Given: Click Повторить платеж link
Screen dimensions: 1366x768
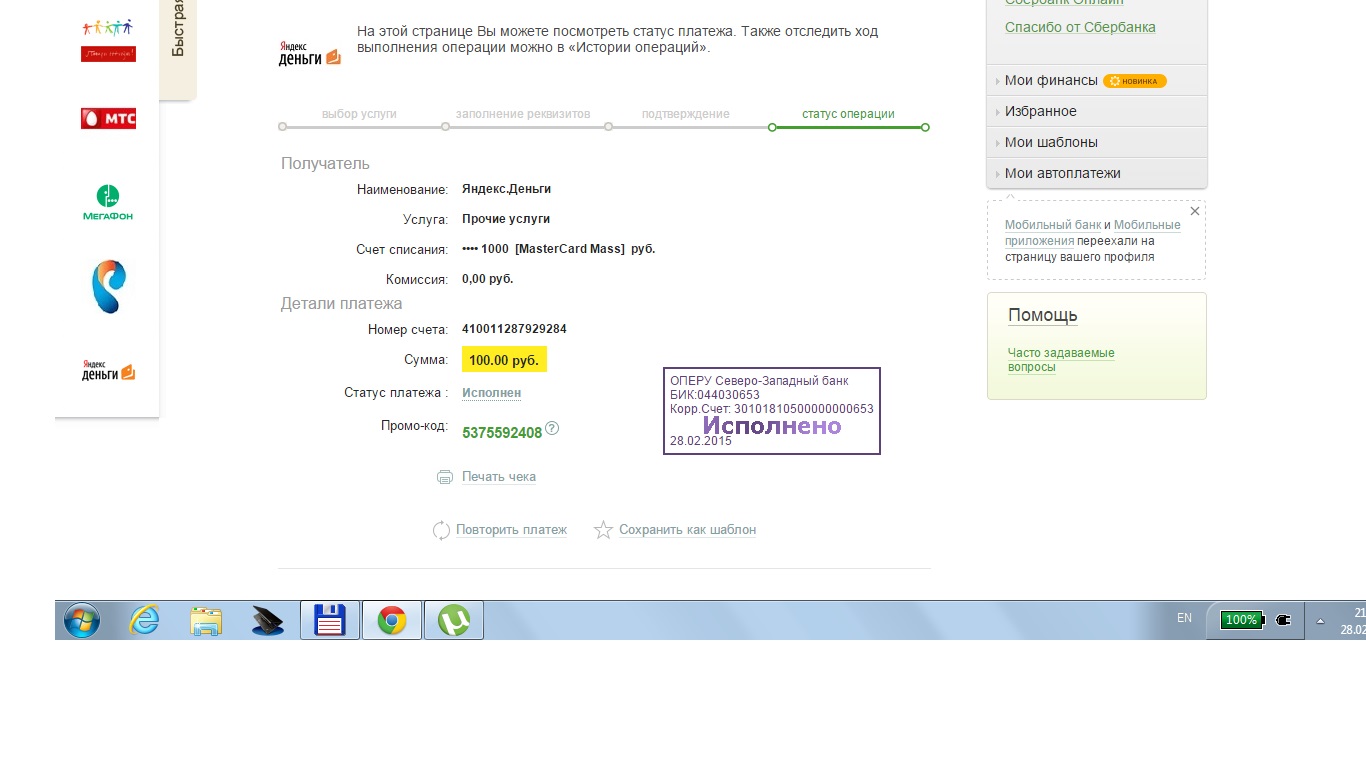Looking at the screenshot, I should pyautogui.click(x=511, y=530).
